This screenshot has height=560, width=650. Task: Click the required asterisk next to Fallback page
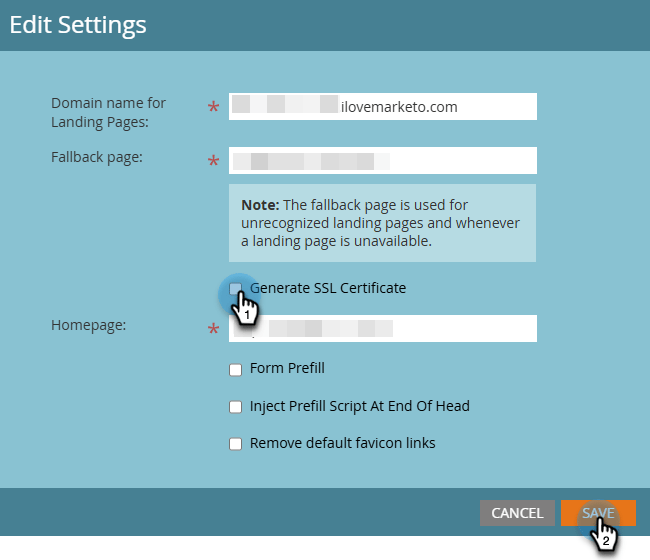(213, 162)
